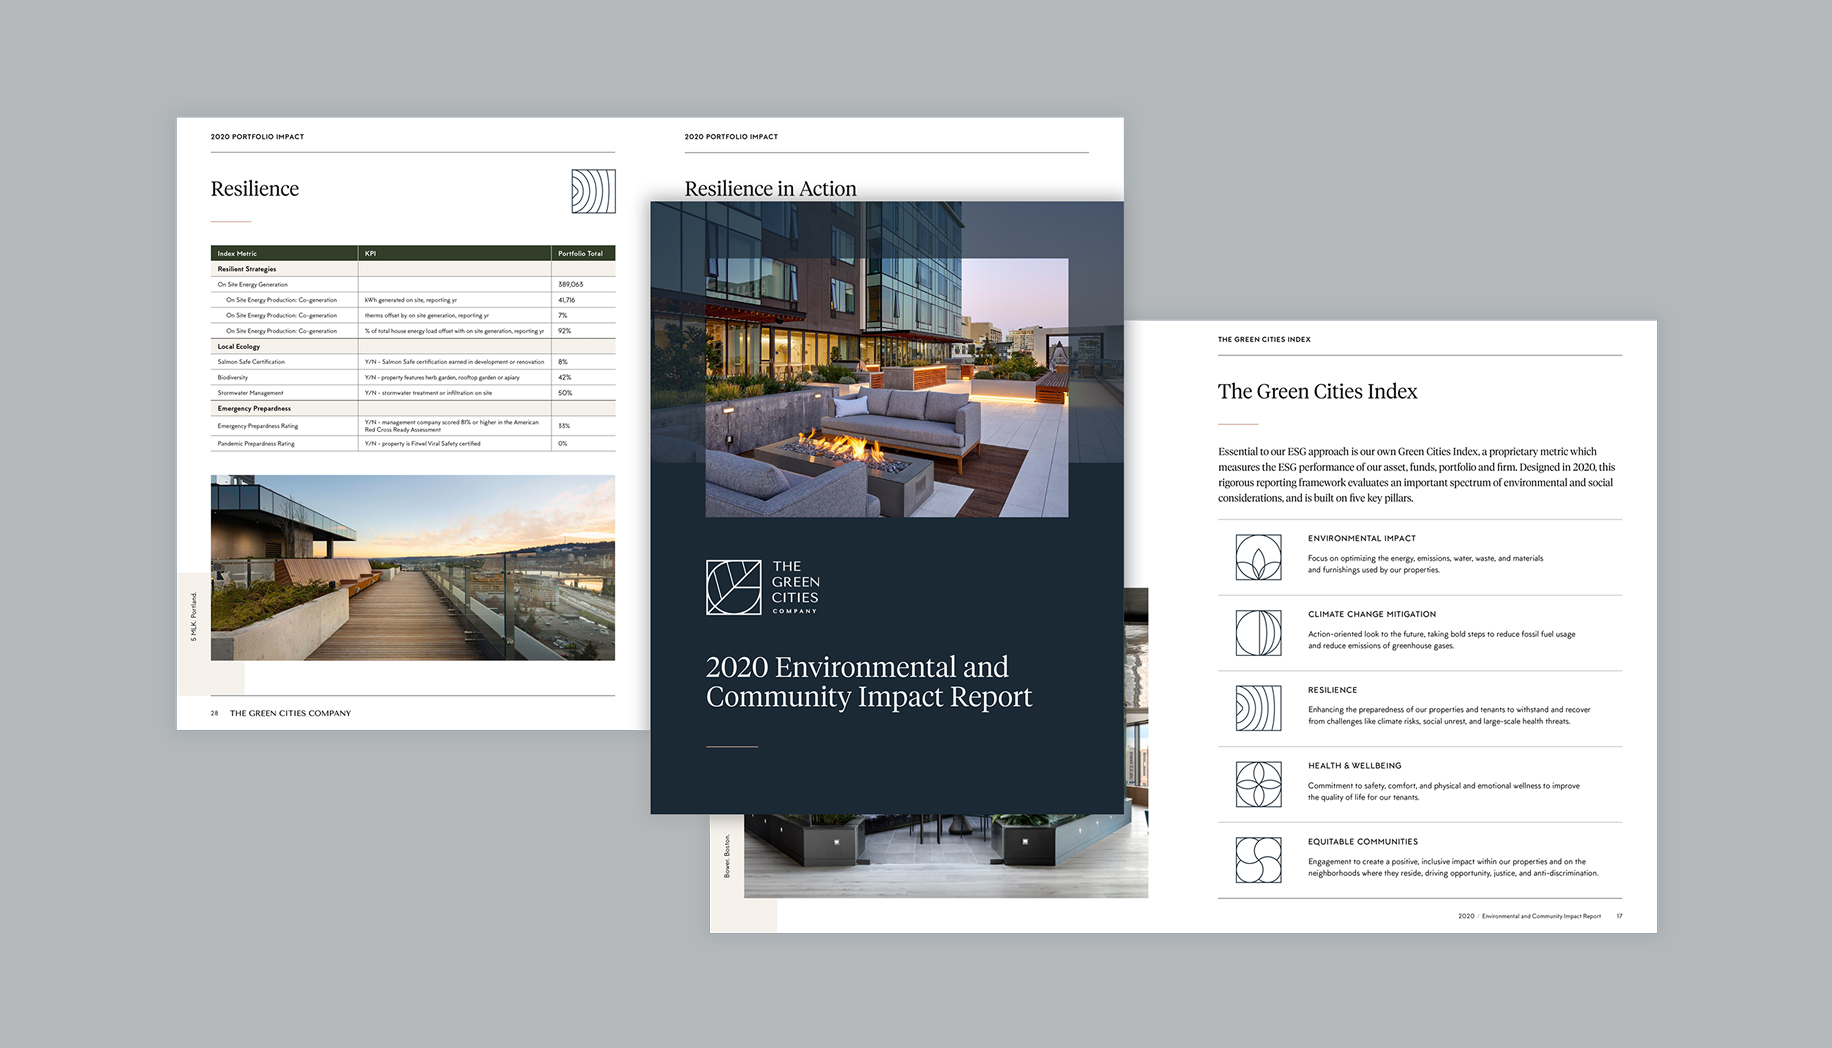Click the Climate Change Mitigation globe icon
The image size is (1832, 1048).
click(x=1257, y=632)
